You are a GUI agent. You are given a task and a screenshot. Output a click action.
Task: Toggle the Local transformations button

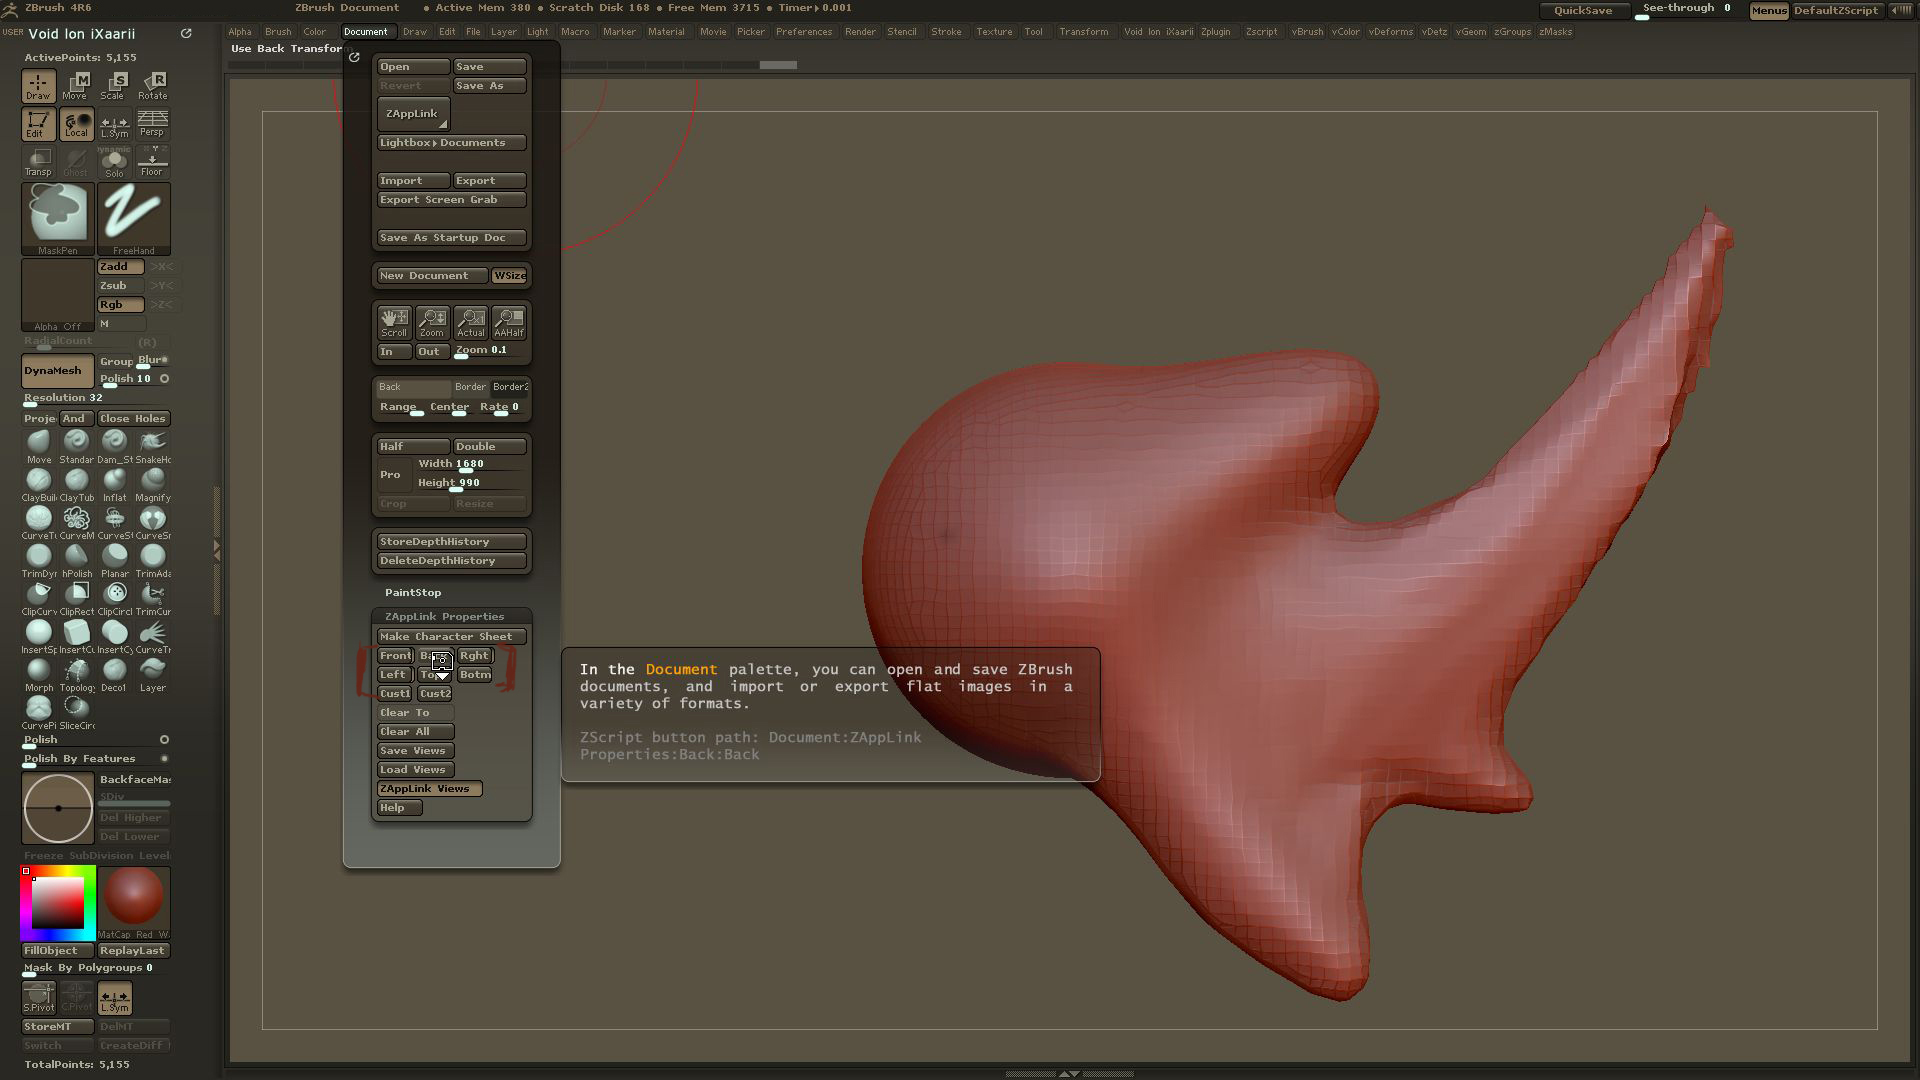(76, 124)
